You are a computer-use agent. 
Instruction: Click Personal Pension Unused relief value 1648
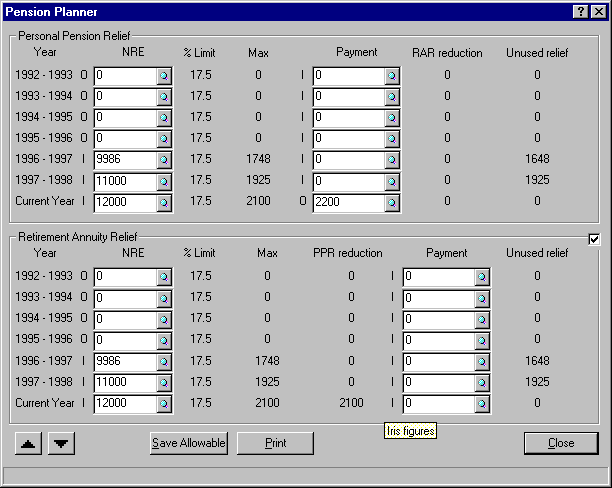[537, 159]
